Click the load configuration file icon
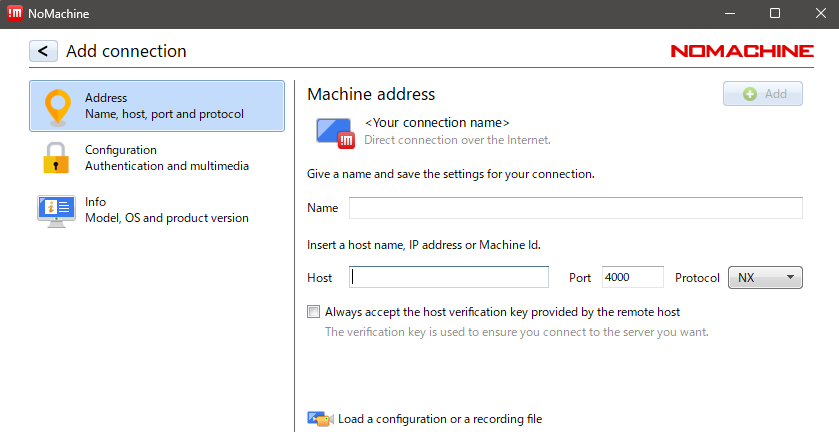This screenshot has height=434, width=839. click(319, 419)
